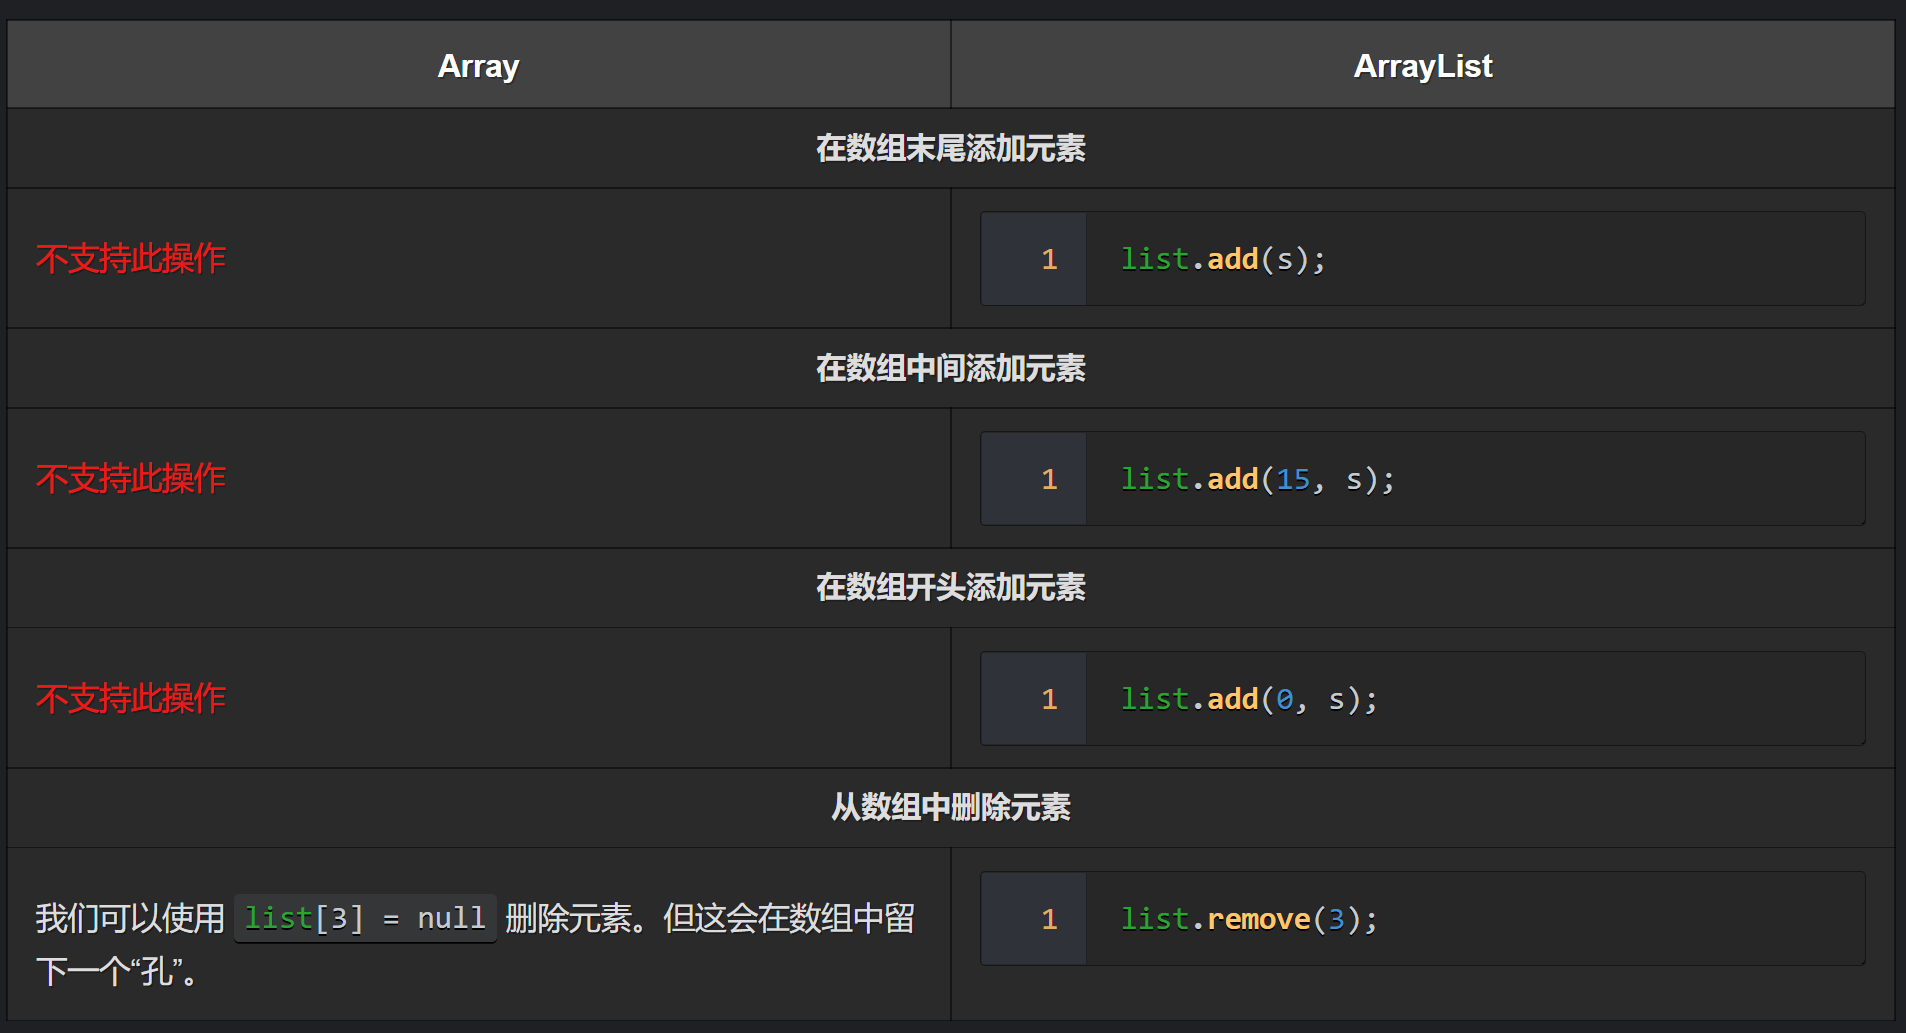
Task: Click the code snippet list.remove(3);
Action: (1249, 918)
